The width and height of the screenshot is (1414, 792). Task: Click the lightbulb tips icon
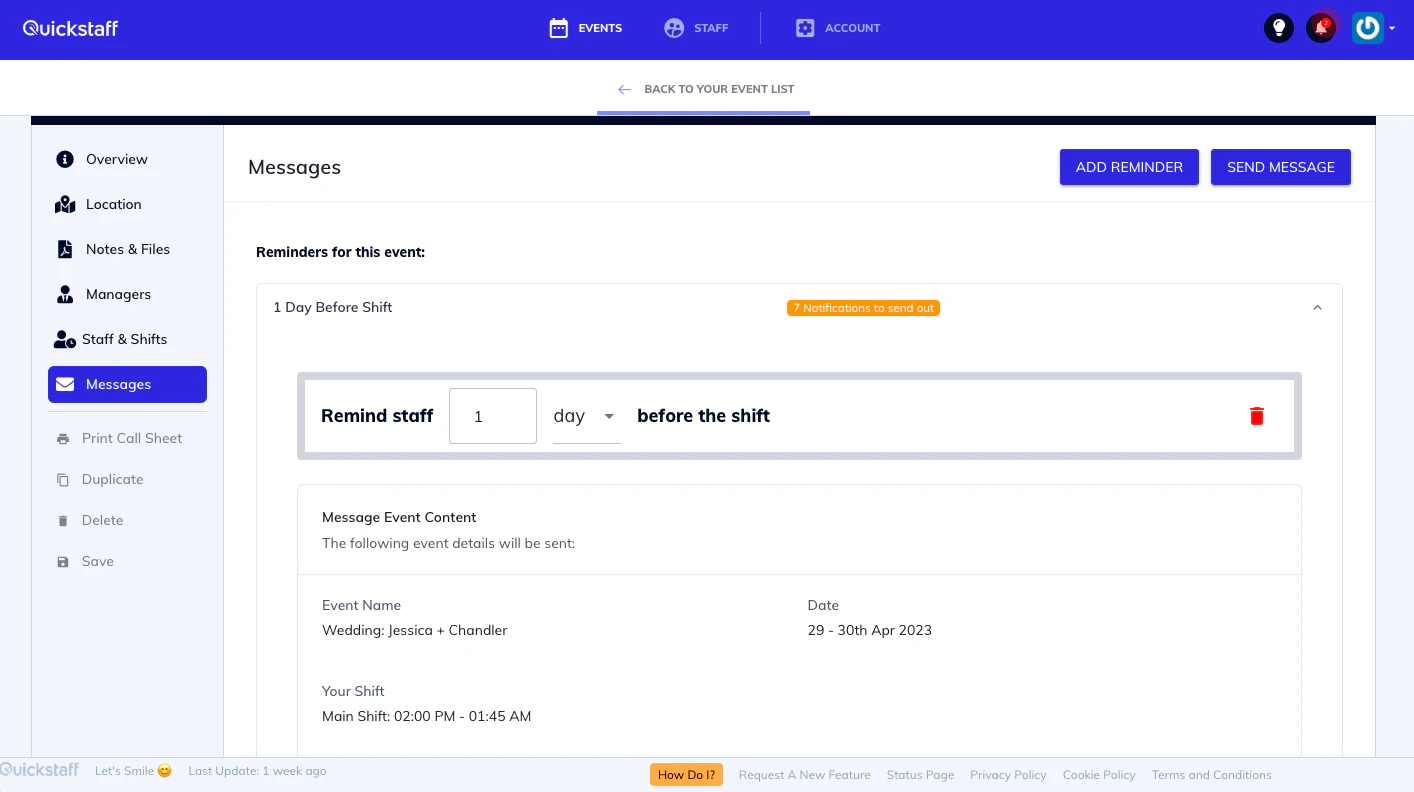[1278, 28]
